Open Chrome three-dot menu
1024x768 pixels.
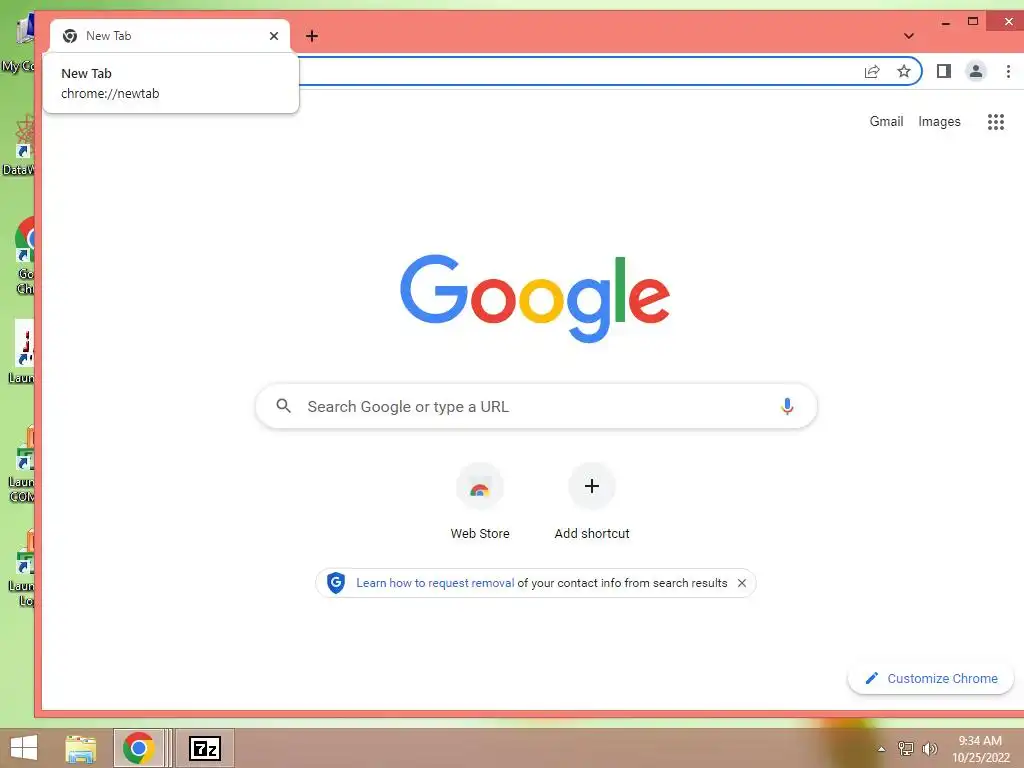pos(1008,71)
